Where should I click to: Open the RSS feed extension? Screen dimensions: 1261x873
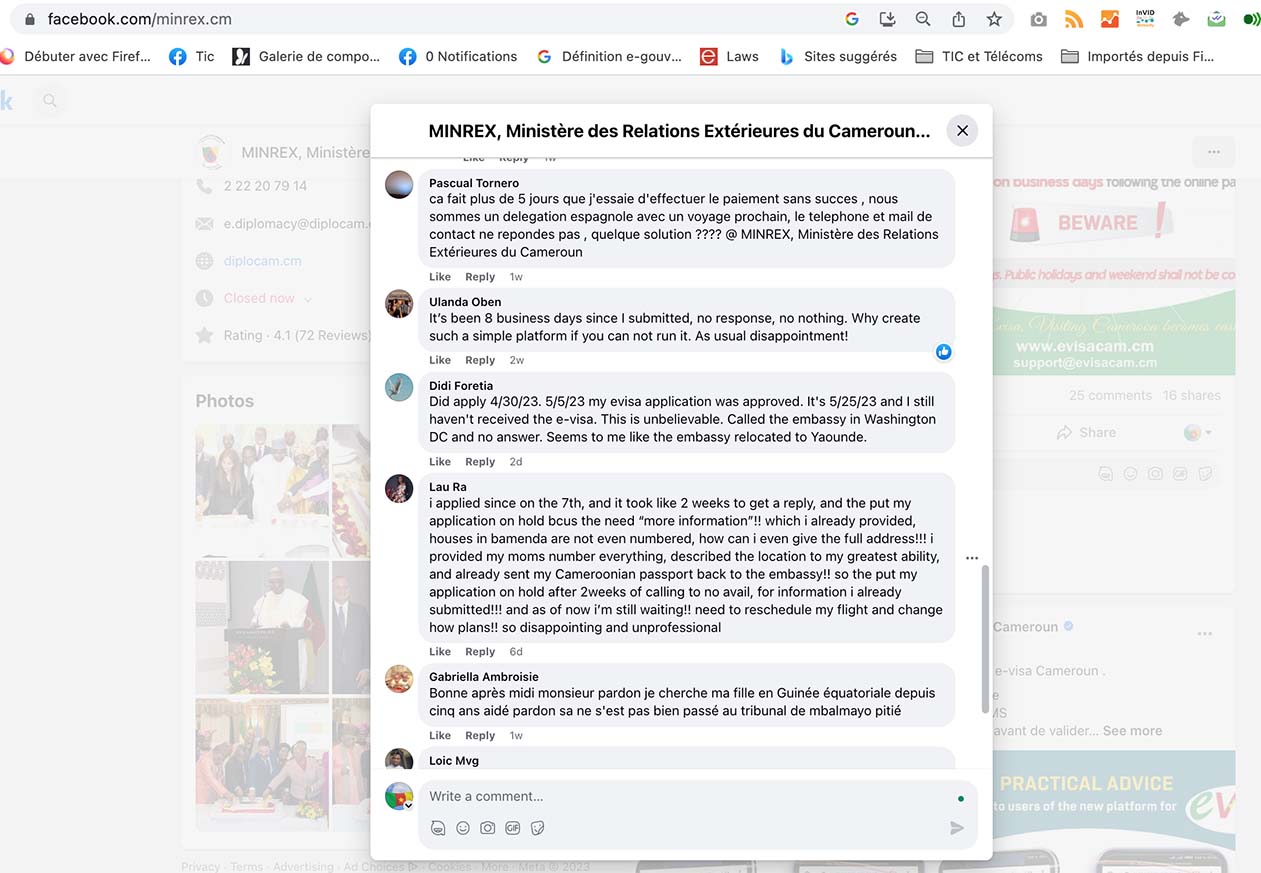coord(1074,19)
